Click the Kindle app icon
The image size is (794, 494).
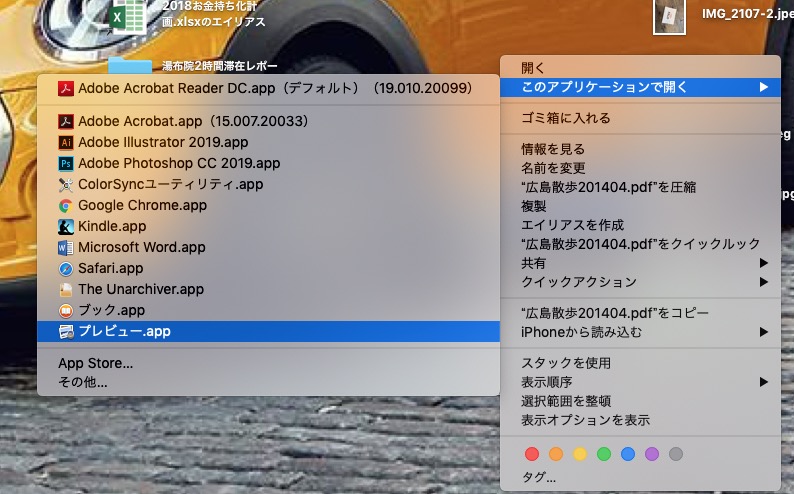(66, 226)
